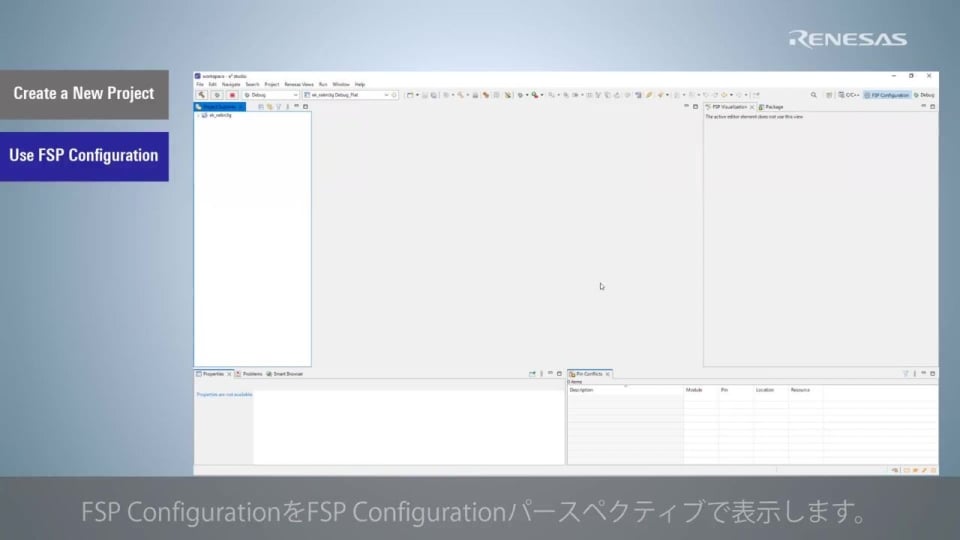Viewport: 960px width, 540px height.
Task: Maximize the Project Explorer view
Action: click(x=306, y=107)
